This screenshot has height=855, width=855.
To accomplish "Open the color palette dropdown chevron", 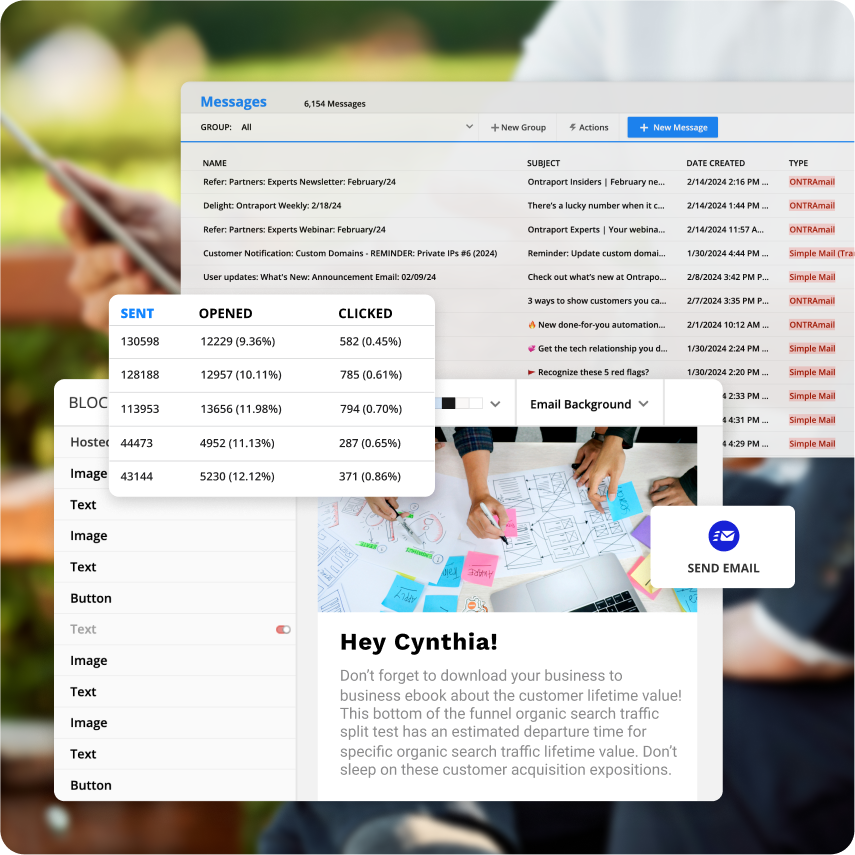I will [x=494, y=402].
